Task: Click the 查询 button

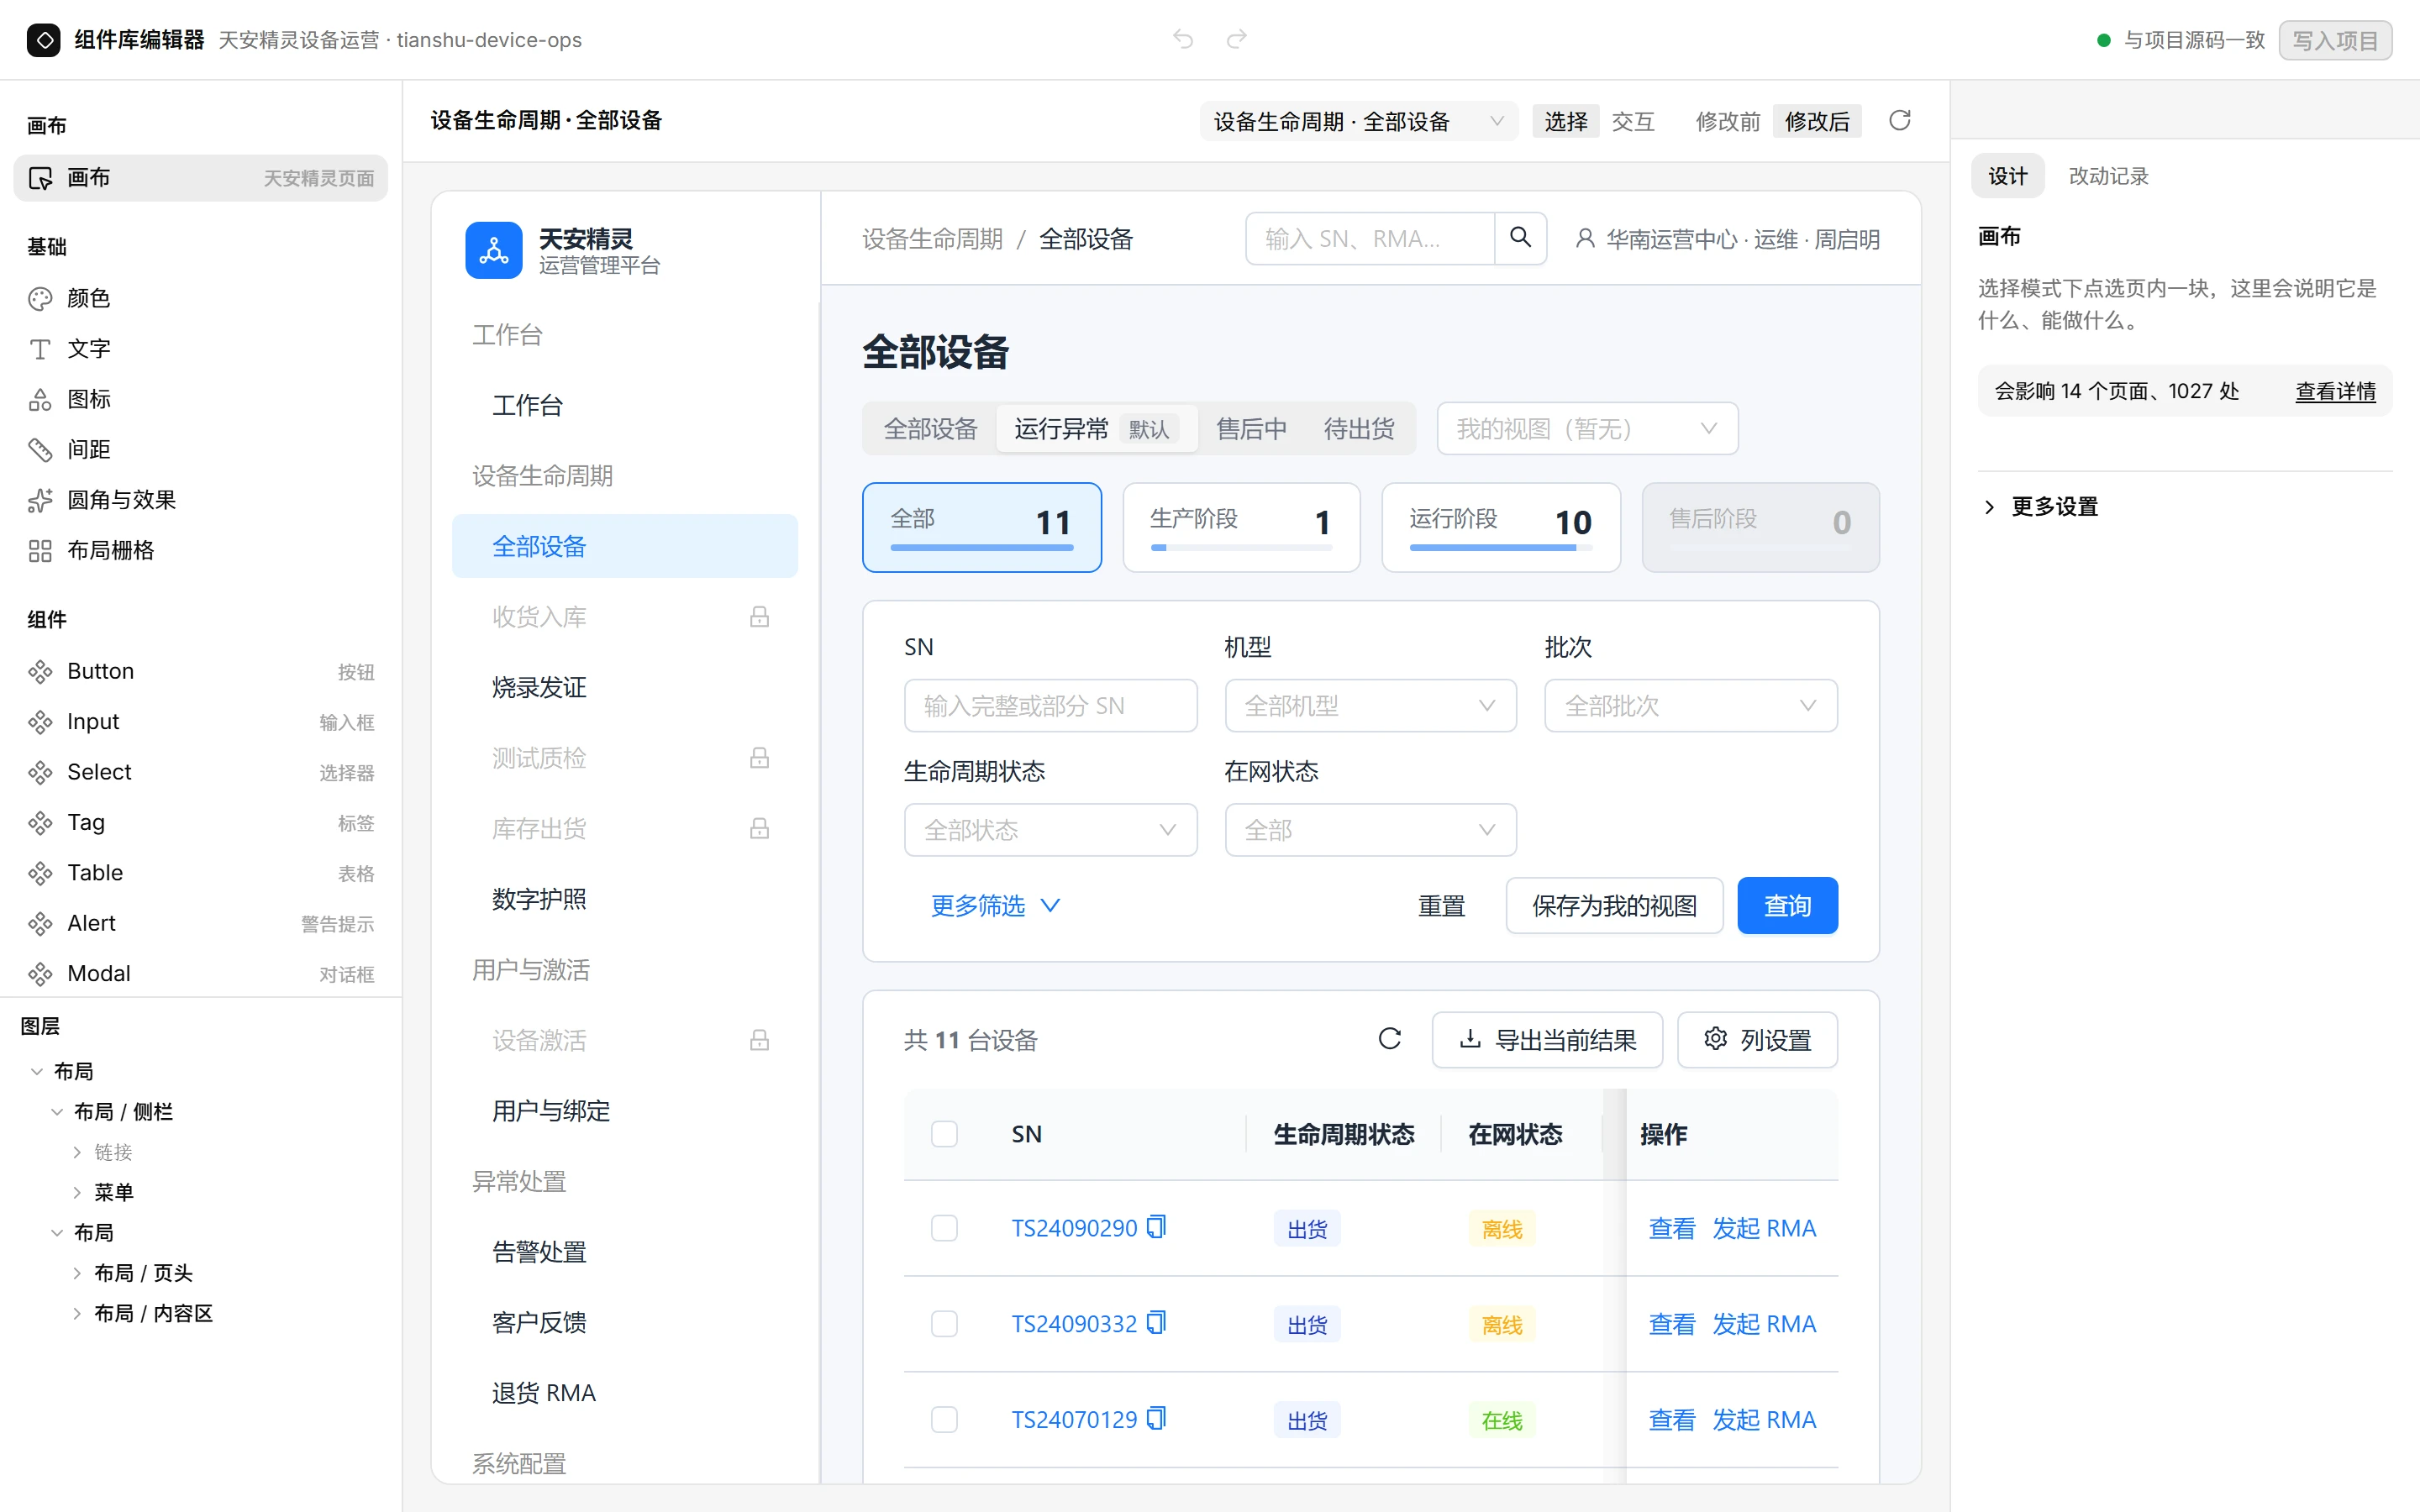Action: point(1787,906)
